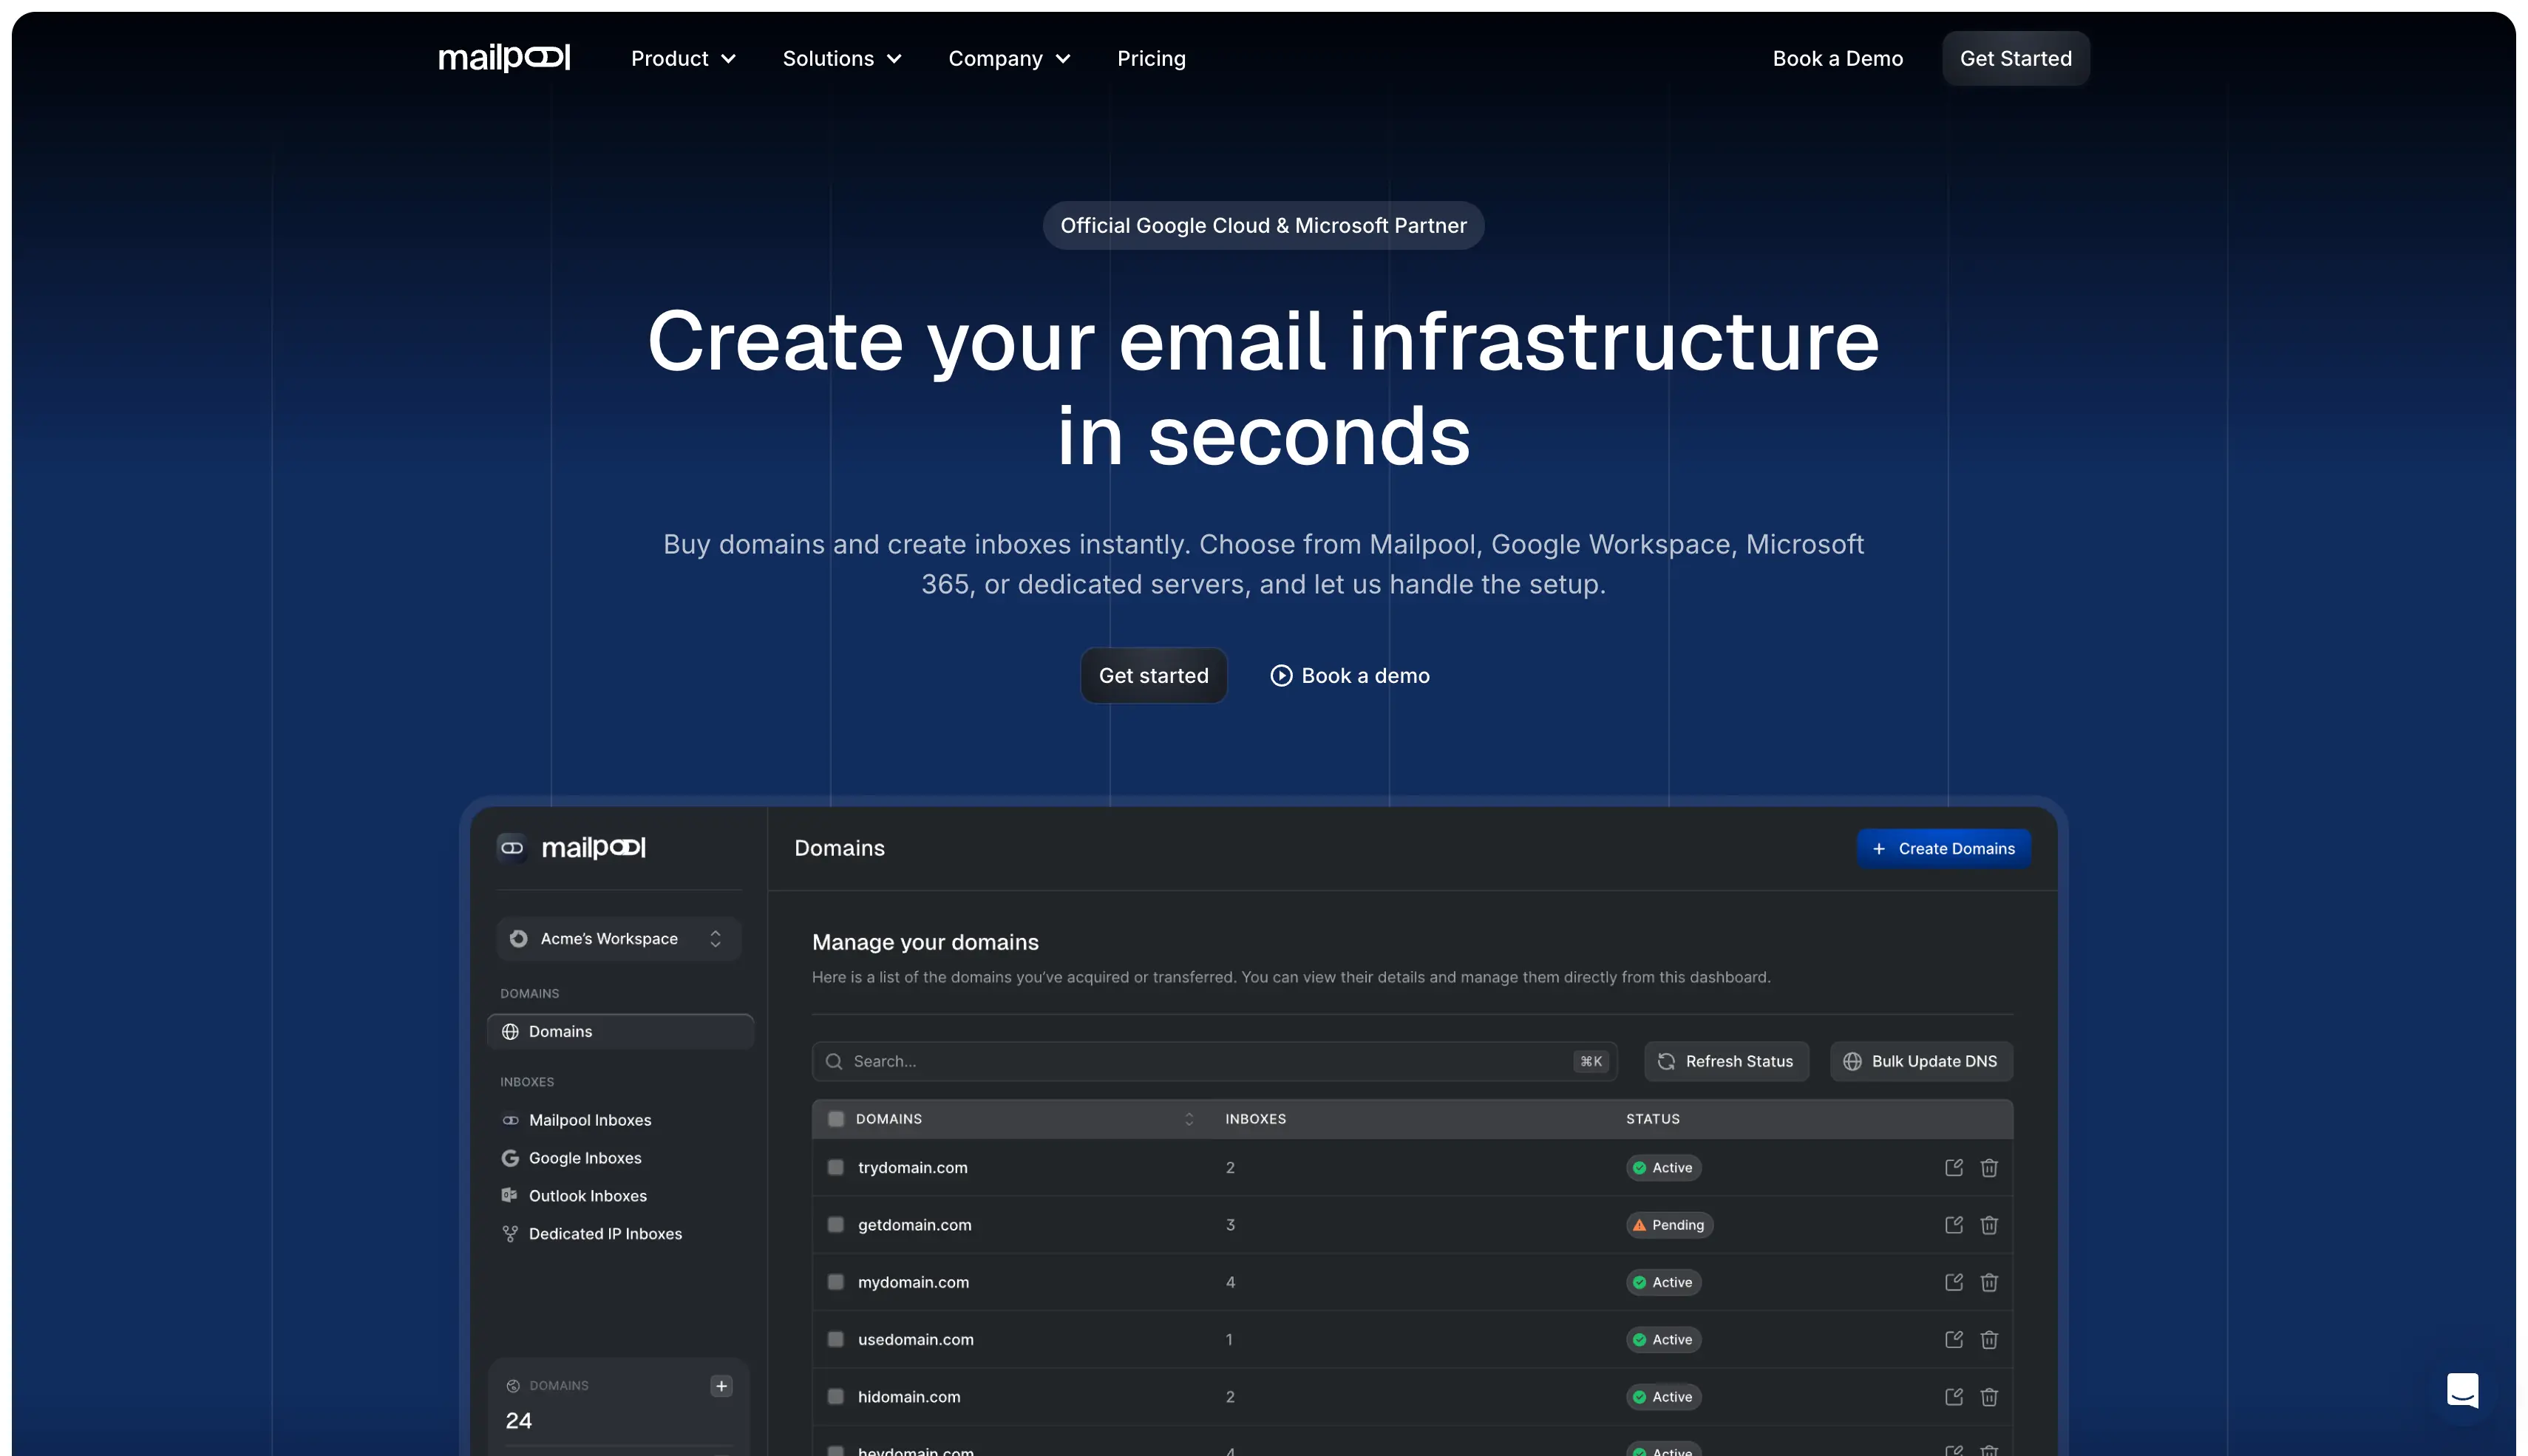Delete getdomain.com using its trash icon
Screen dimensions: 2528x1456
coord(1988,1224)
